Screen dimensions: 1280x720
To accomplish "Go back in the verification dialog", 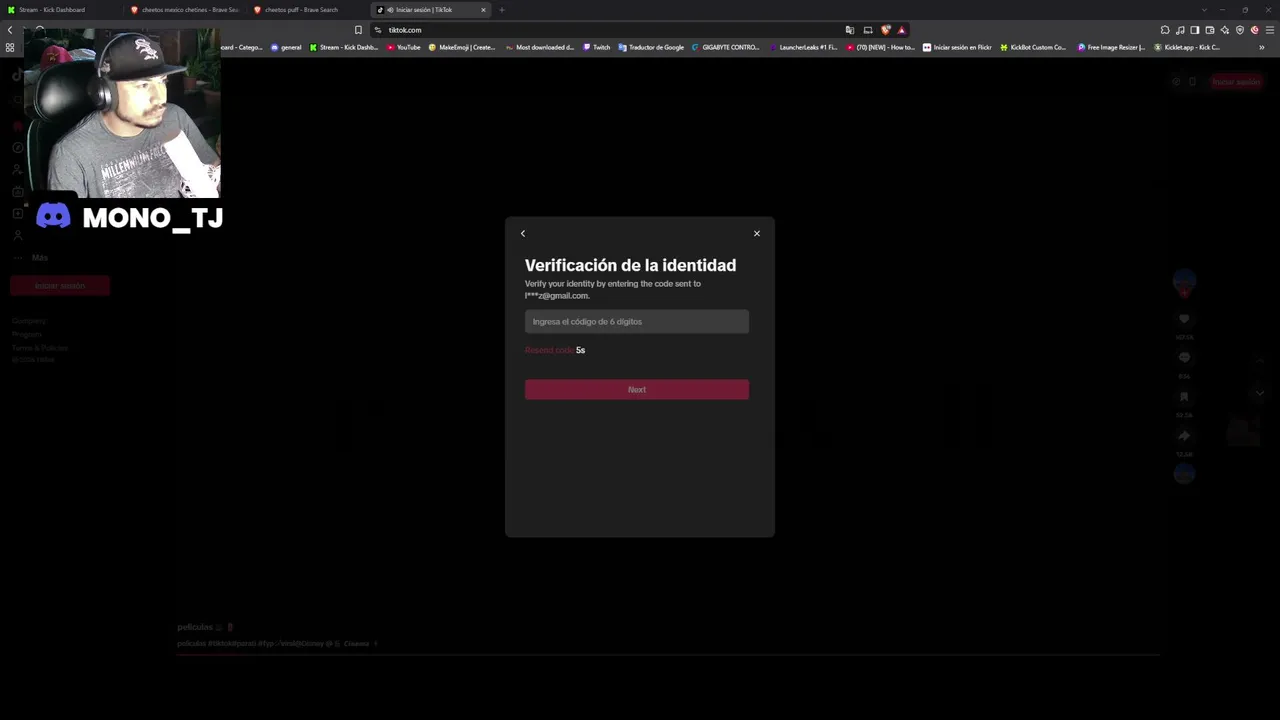I will (x=522, y=233).
